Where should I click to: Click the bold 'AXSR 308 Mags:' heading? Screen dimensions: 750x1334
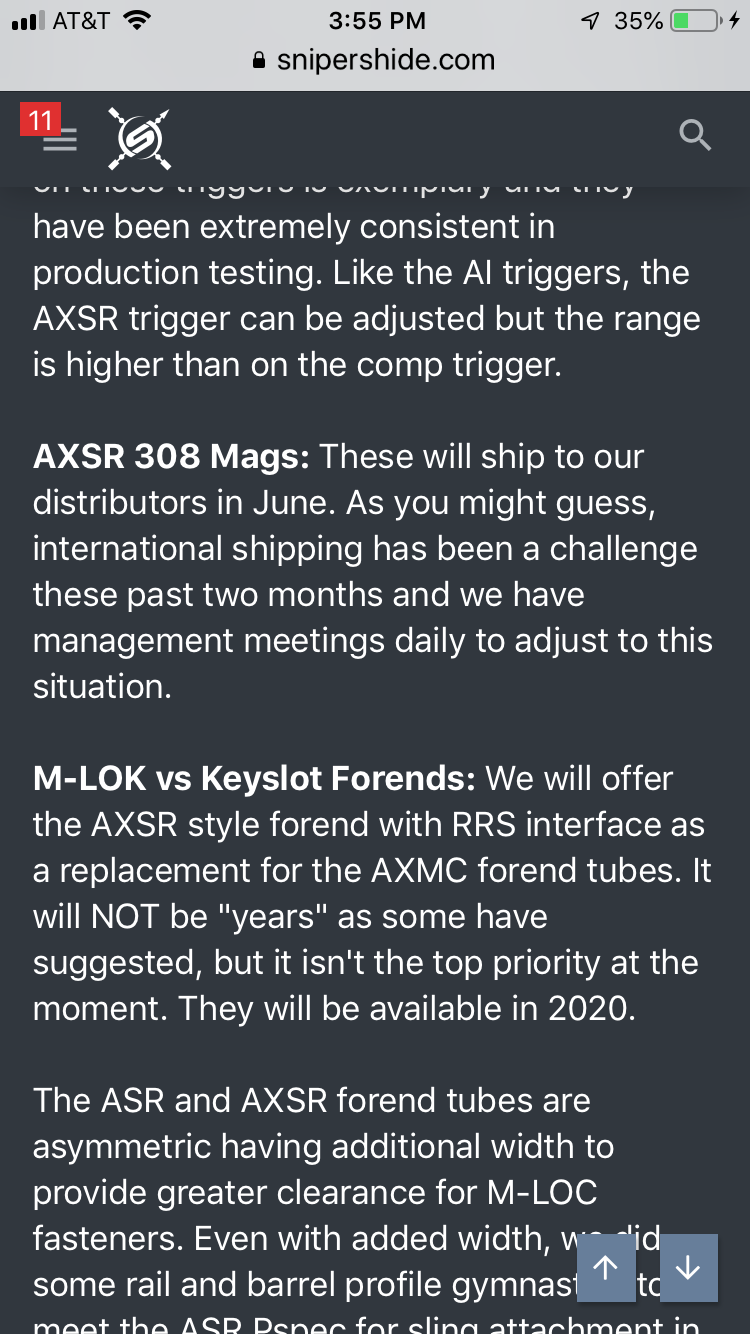tap(172, 457)
